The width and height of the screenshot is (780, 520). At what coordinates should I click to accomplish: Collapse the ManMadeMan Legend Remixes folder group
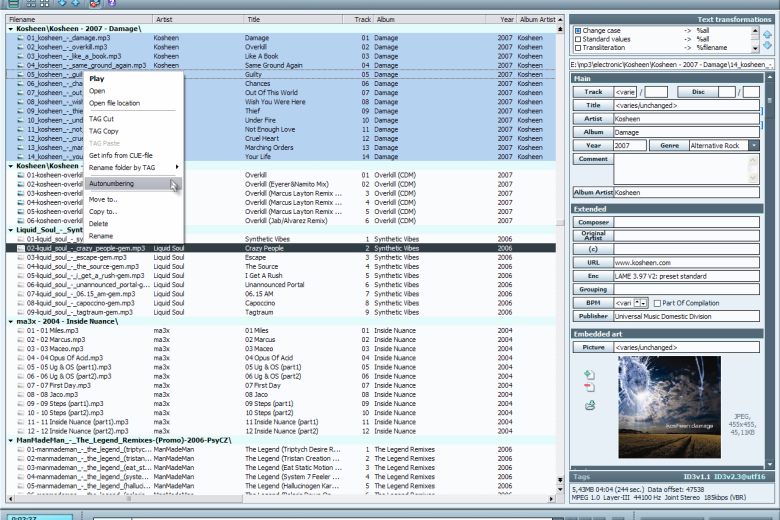pyautogui.click(x=10, y=441)
